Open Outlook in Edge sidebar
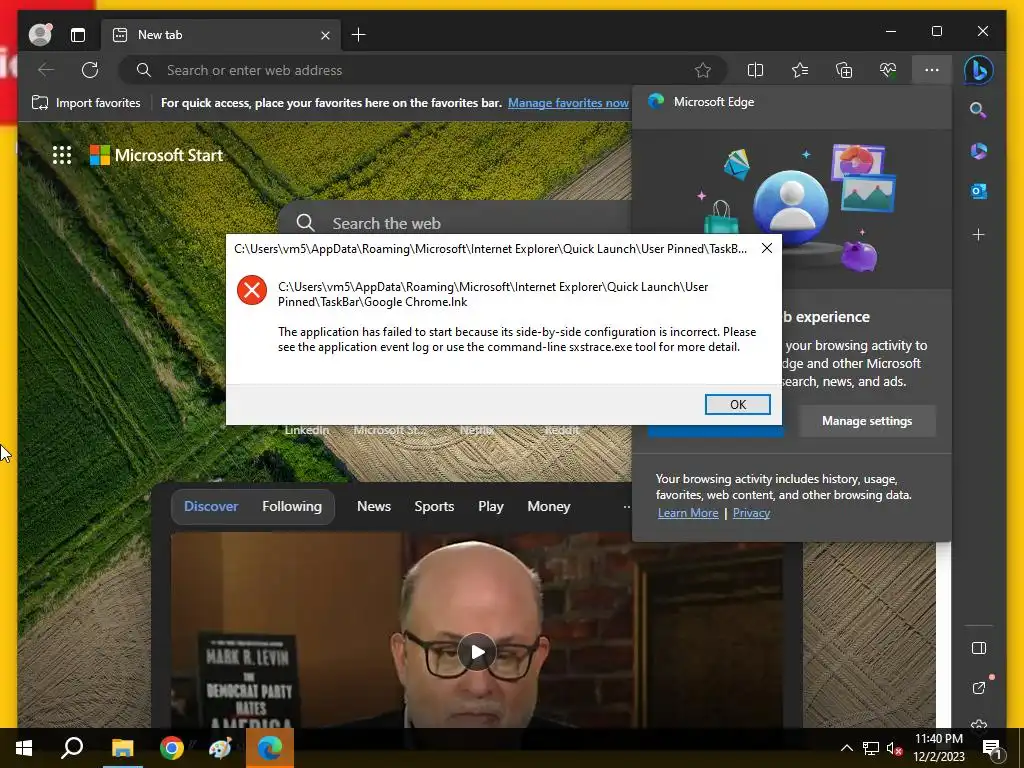Viewport: 1024px width, 768px height. tap(978, 191)
